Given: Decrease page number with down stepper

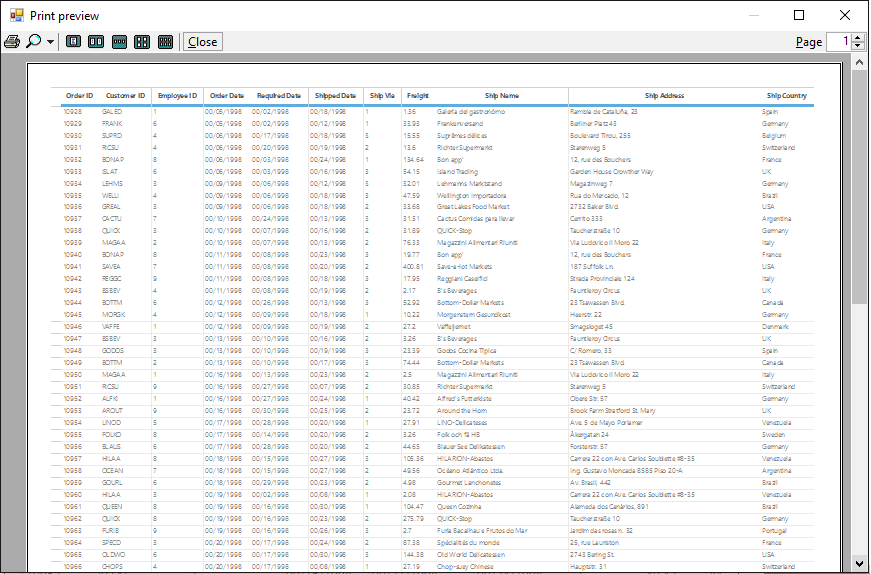Looking at the screenshot, I should pyautogui.click(x=858, y=46).
